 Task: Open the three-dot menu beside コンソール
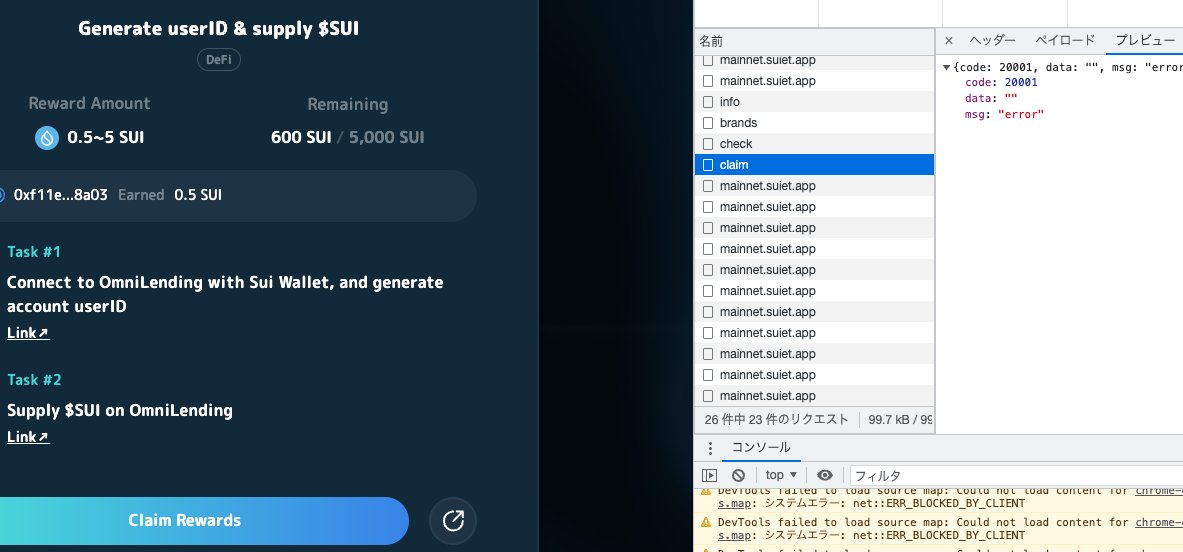(x=710, y=448)
